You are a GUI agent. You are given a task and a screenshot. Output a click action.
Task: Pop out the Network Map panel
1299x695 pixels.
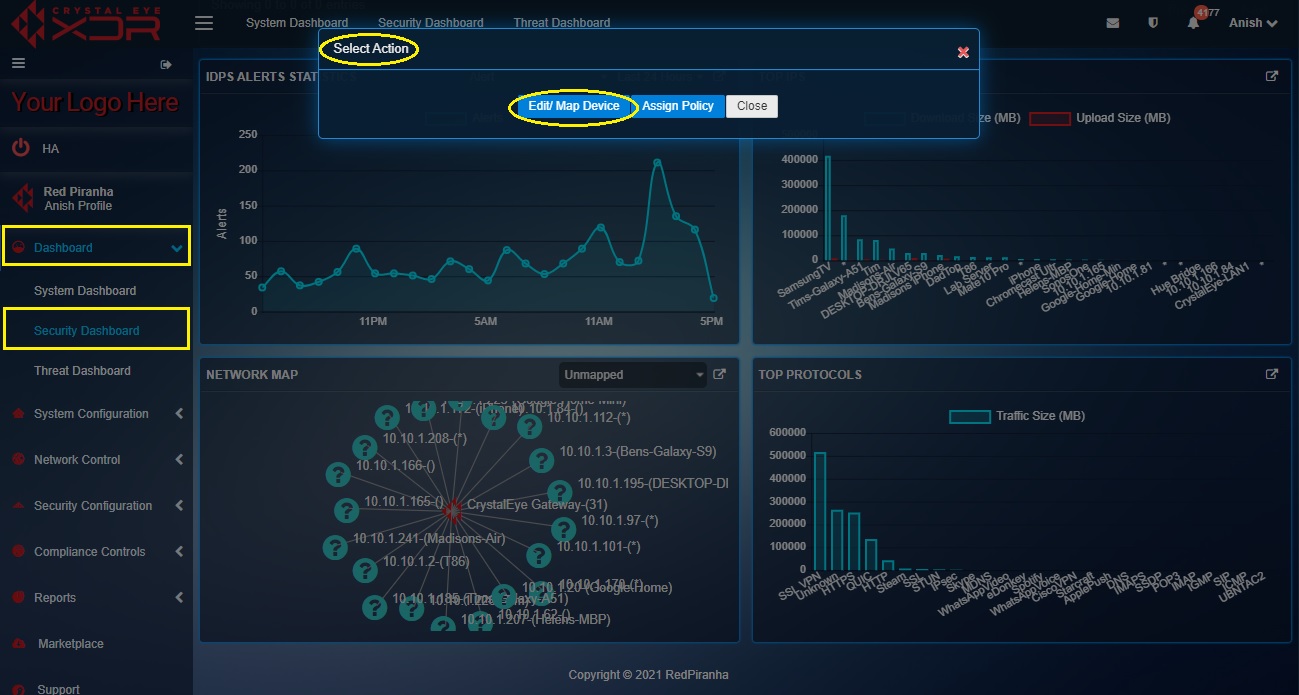pyautogui.click(x=719, y=375)
